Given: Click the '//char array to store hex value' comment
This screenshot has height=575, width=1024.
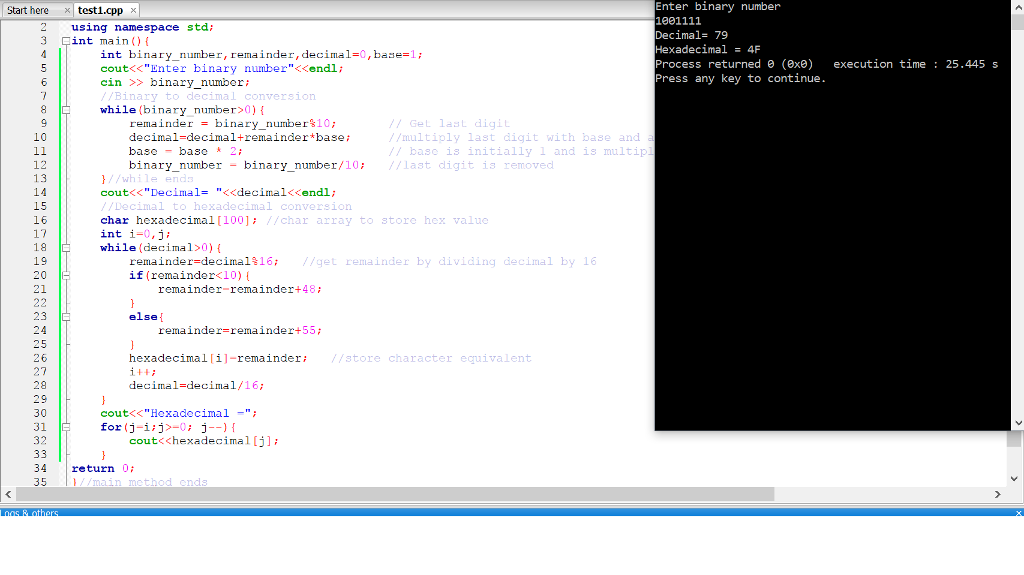Looking at the screenshot, I should (x=377, y=220).
